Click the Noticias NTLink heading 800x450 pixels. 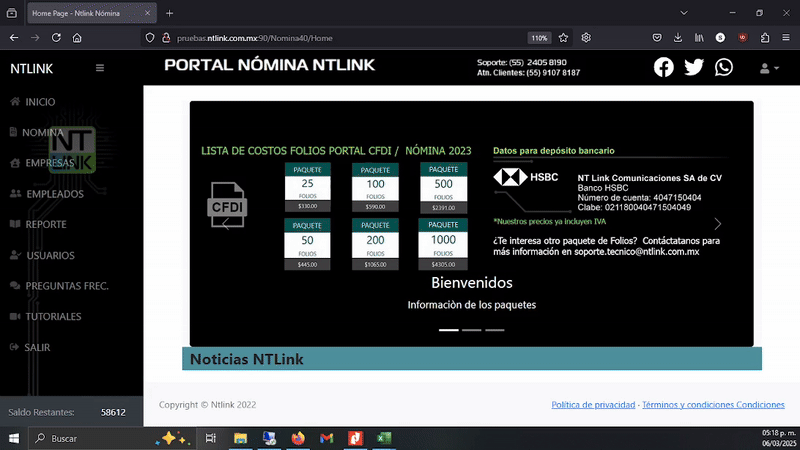tap(246, 359)
